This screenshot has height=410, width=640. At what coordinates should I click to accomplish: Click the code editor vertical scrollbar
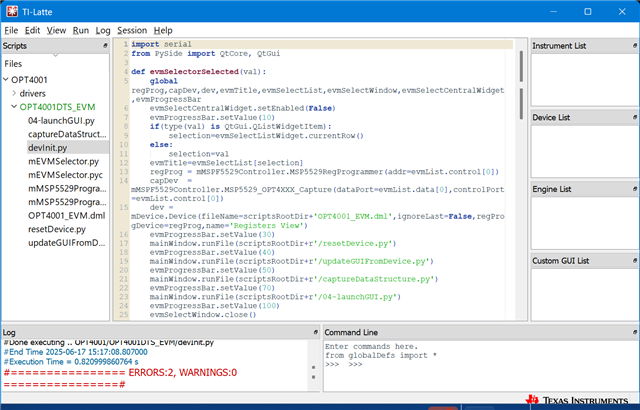521,84
